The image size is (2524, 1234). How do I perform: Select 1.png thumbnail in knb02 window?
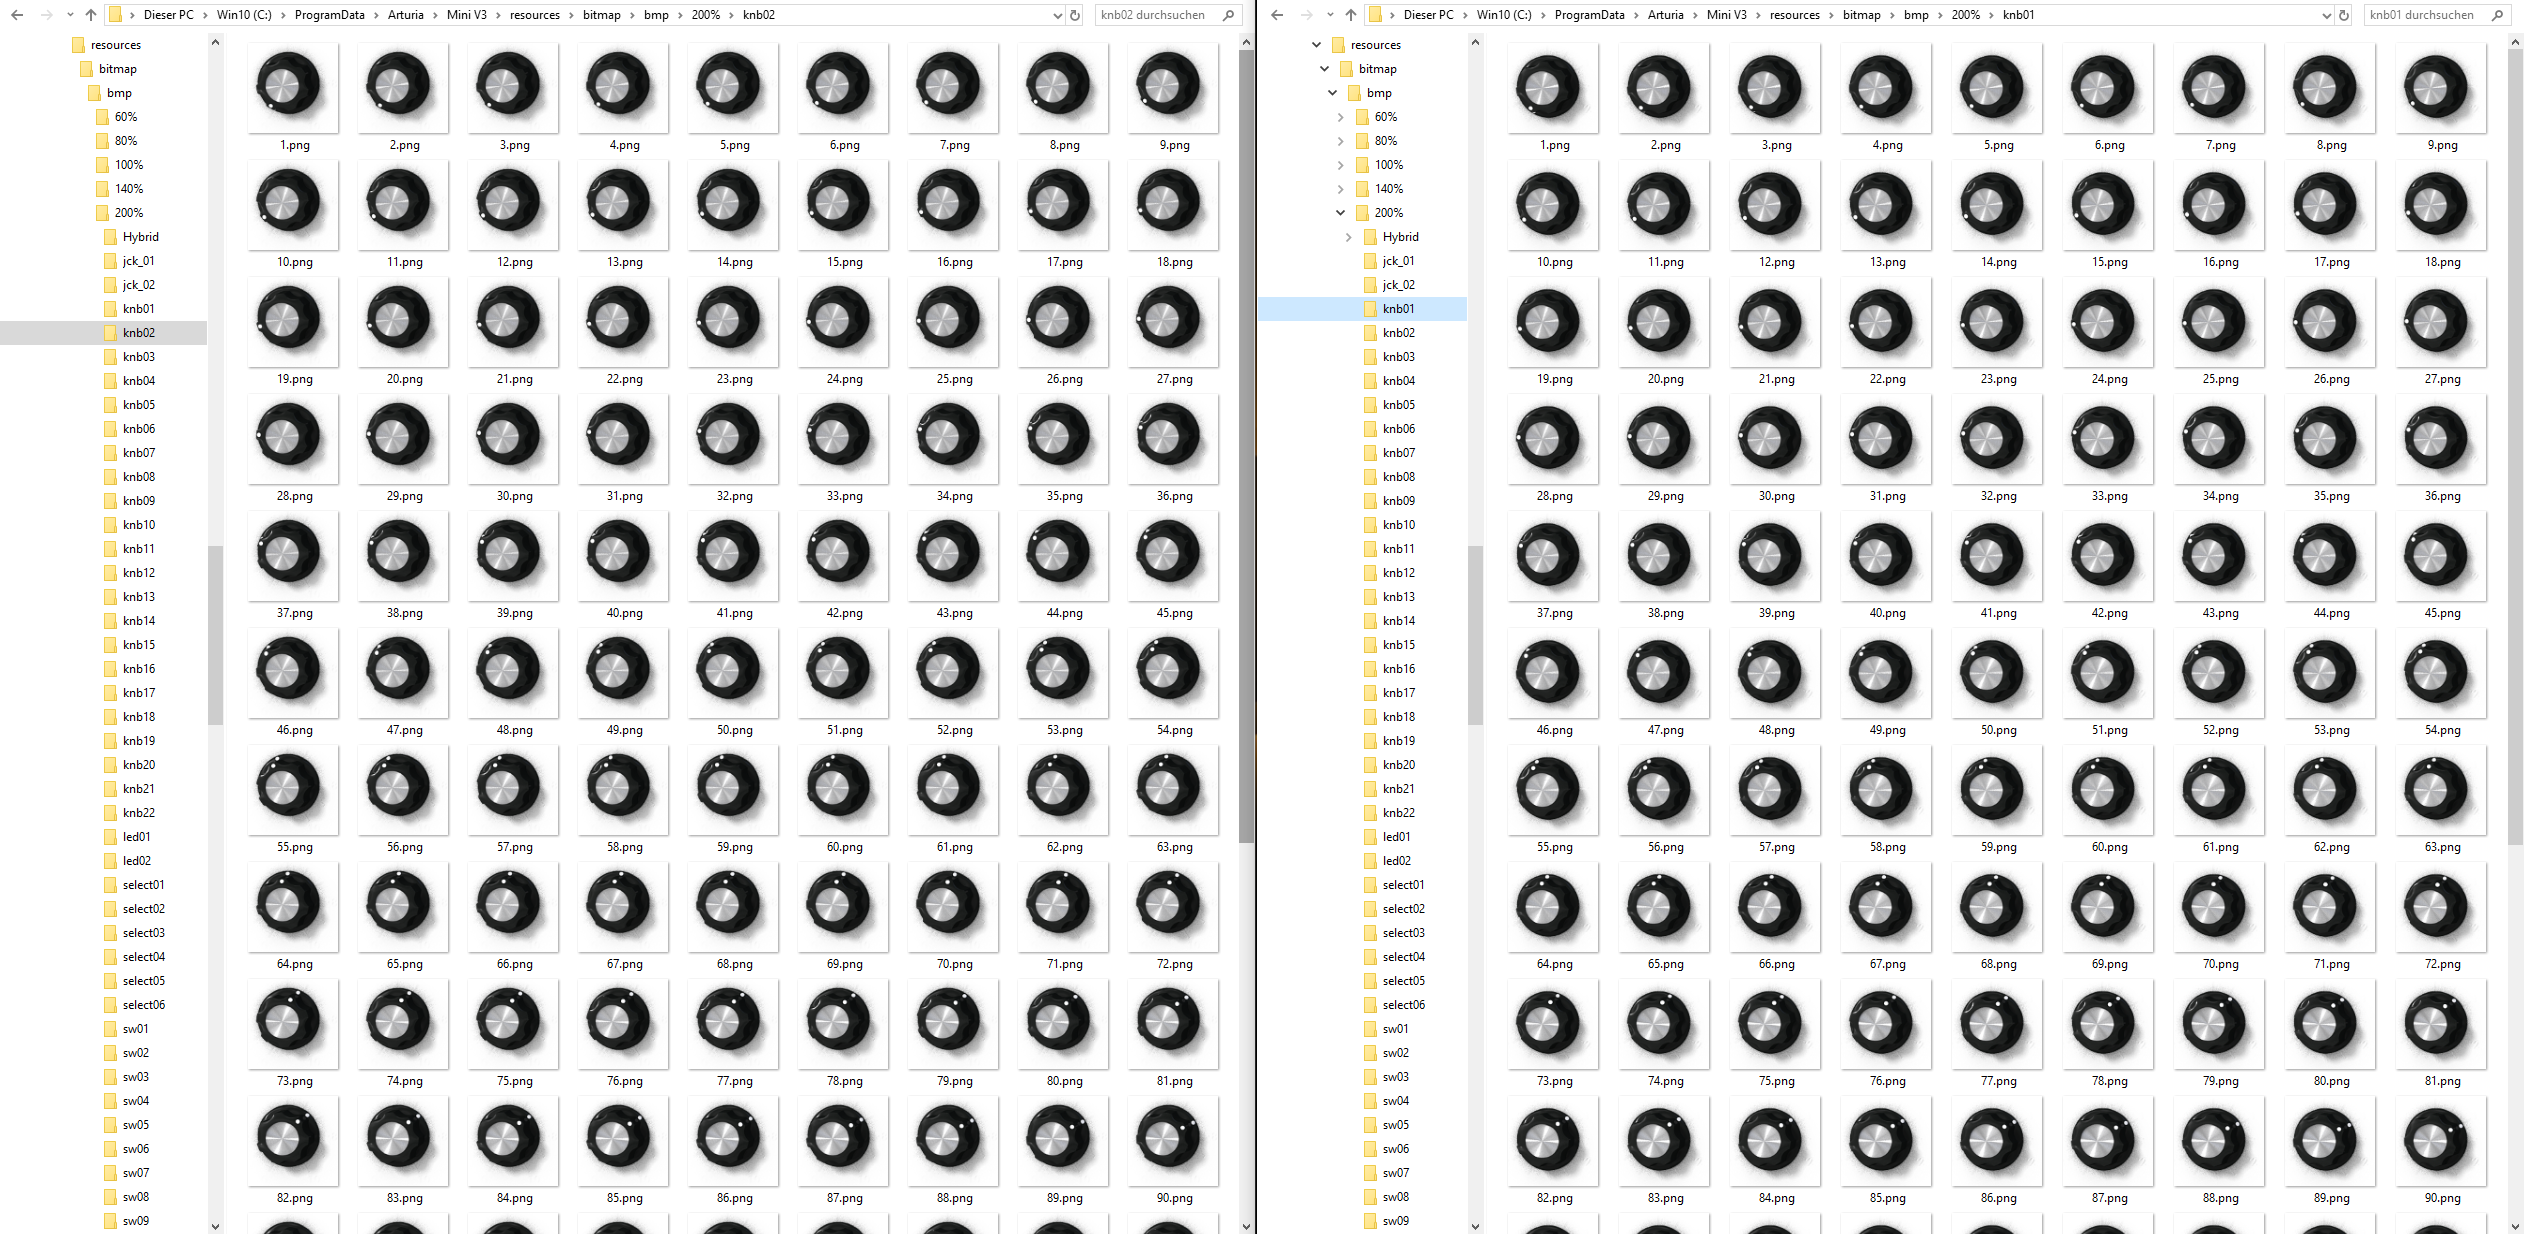coord(293,90)
